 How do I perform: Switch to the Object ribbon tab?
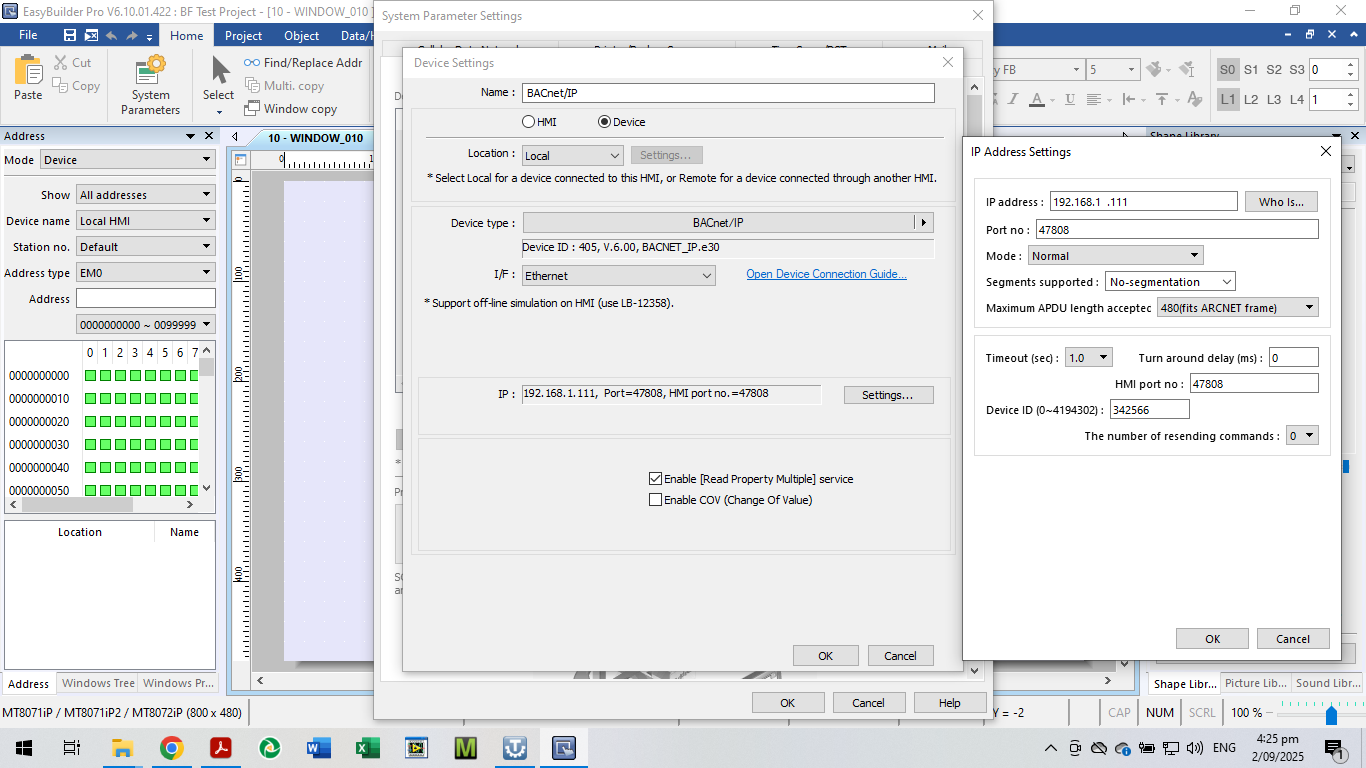click(302, 35)
